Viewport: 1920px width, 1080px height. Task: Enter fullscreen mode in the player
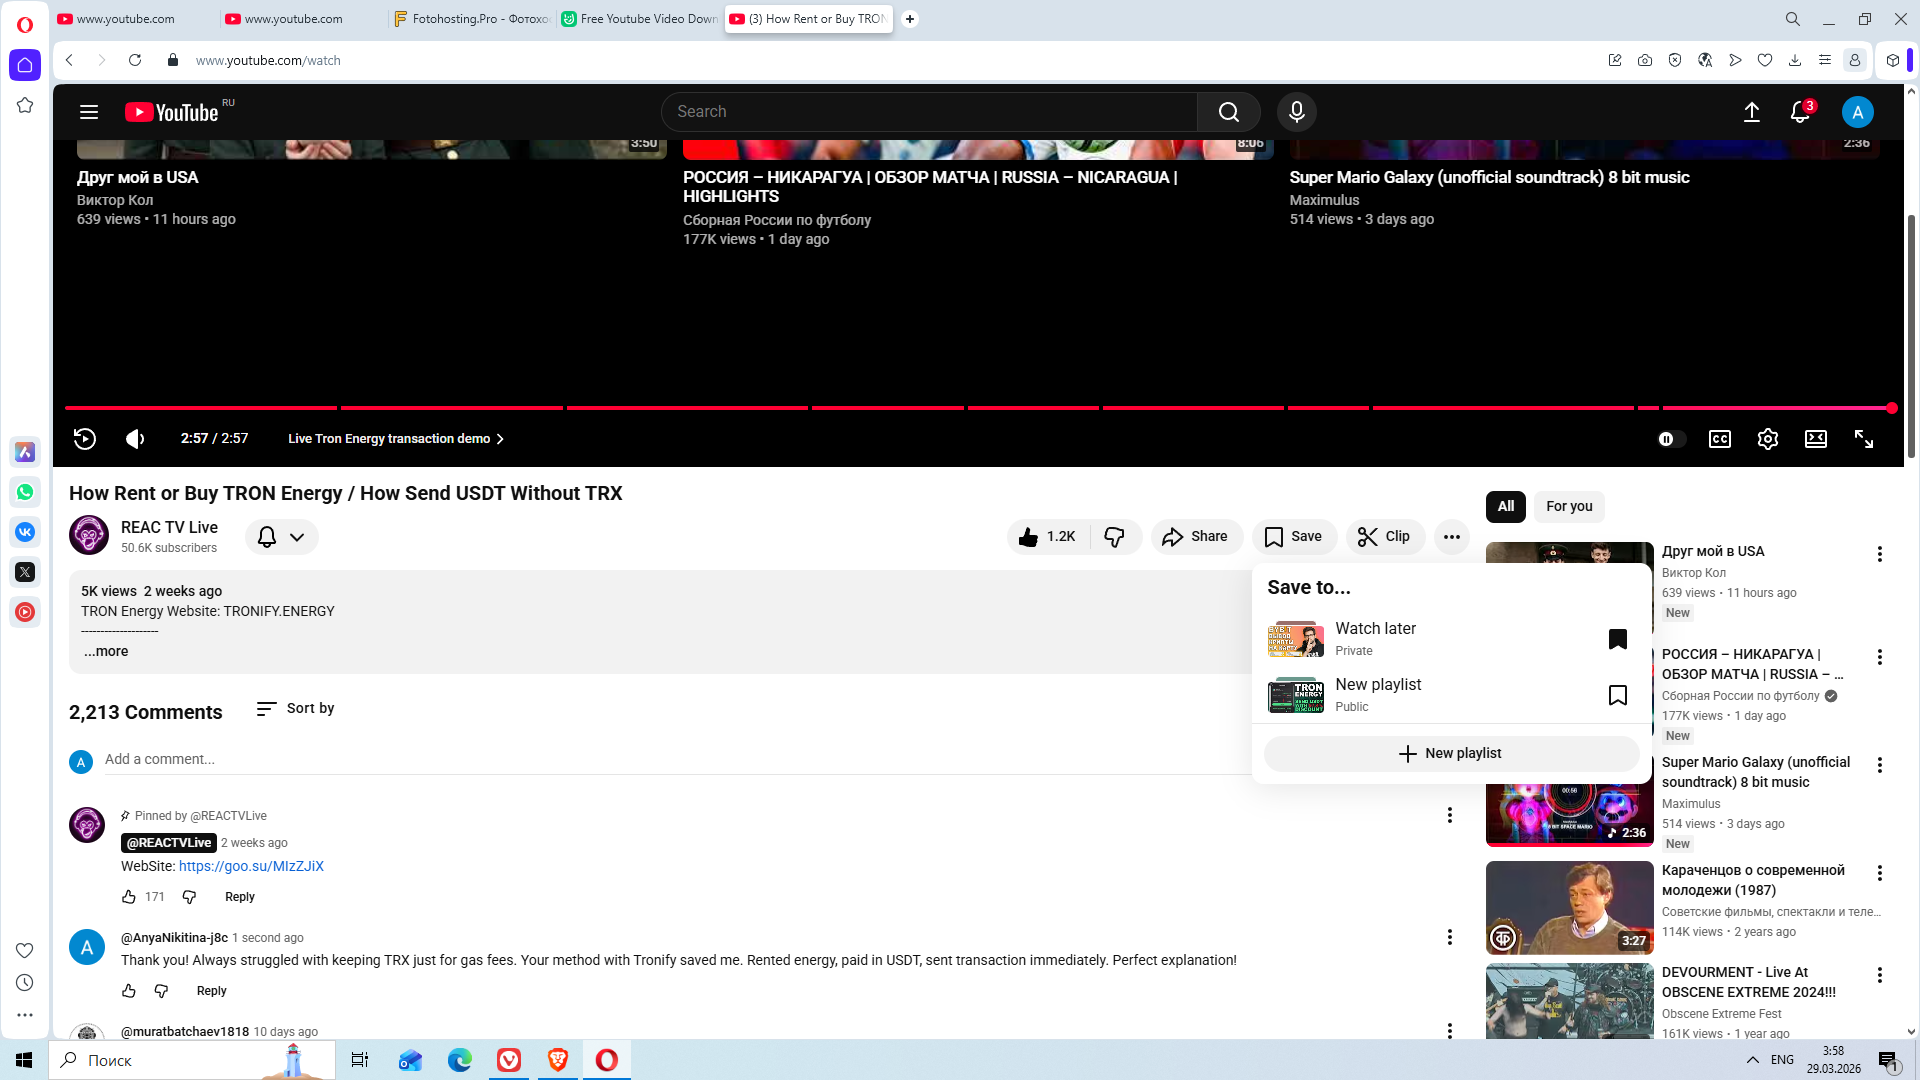[x=1864, y=439]
